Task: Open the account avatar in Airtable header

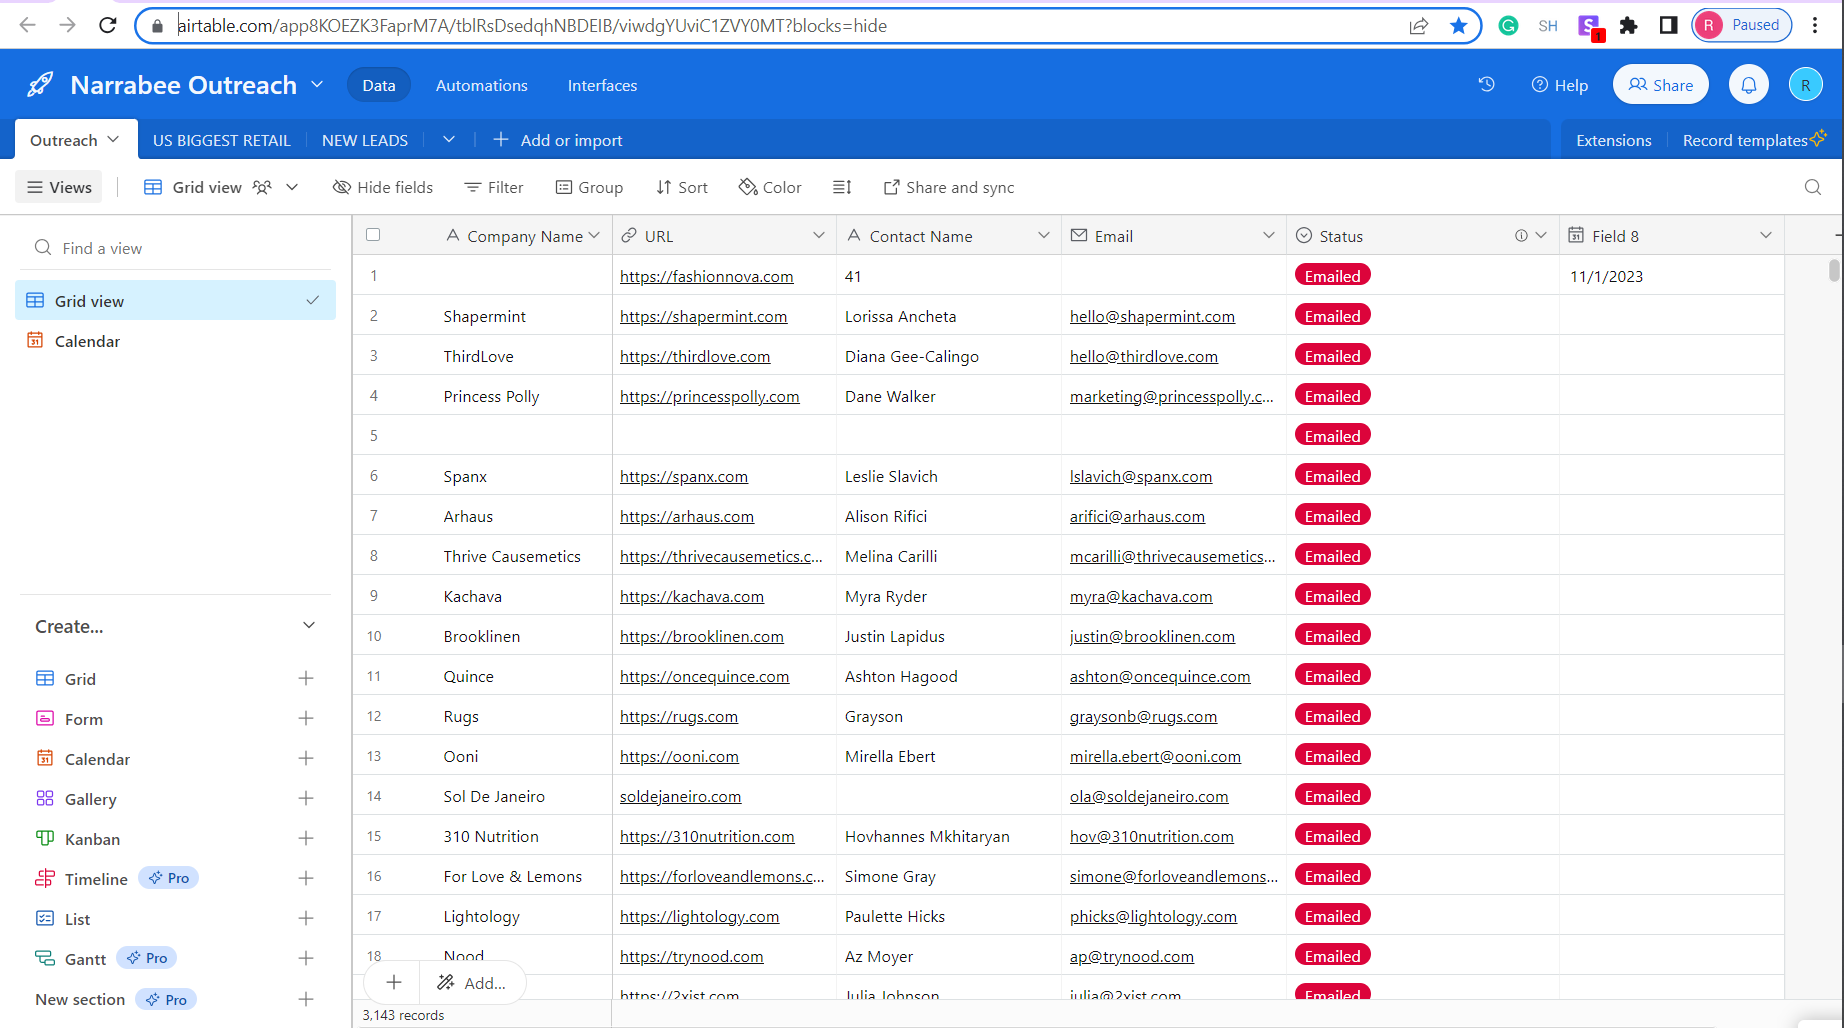Action: [x=1805, y=85]
